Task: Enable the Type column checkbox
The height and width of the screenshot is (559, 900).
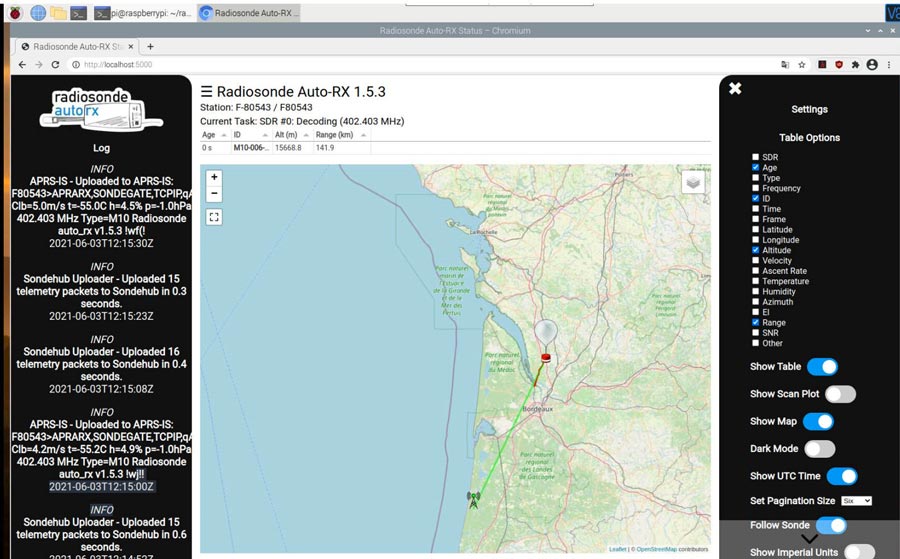Action: [x=755, y=177]
